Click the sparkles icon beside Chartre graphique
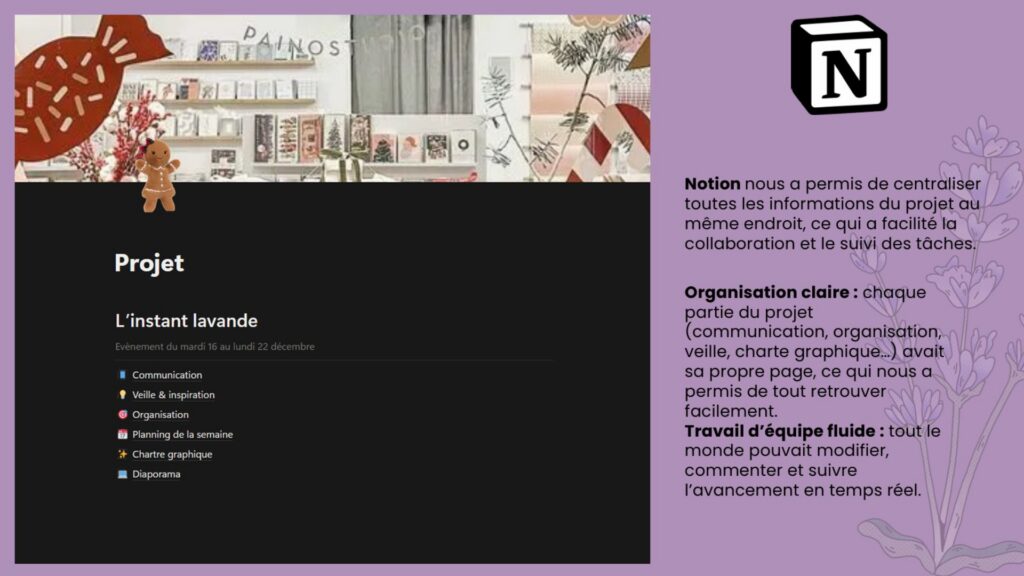1024x576 pixels. click(x=122, y=455)
